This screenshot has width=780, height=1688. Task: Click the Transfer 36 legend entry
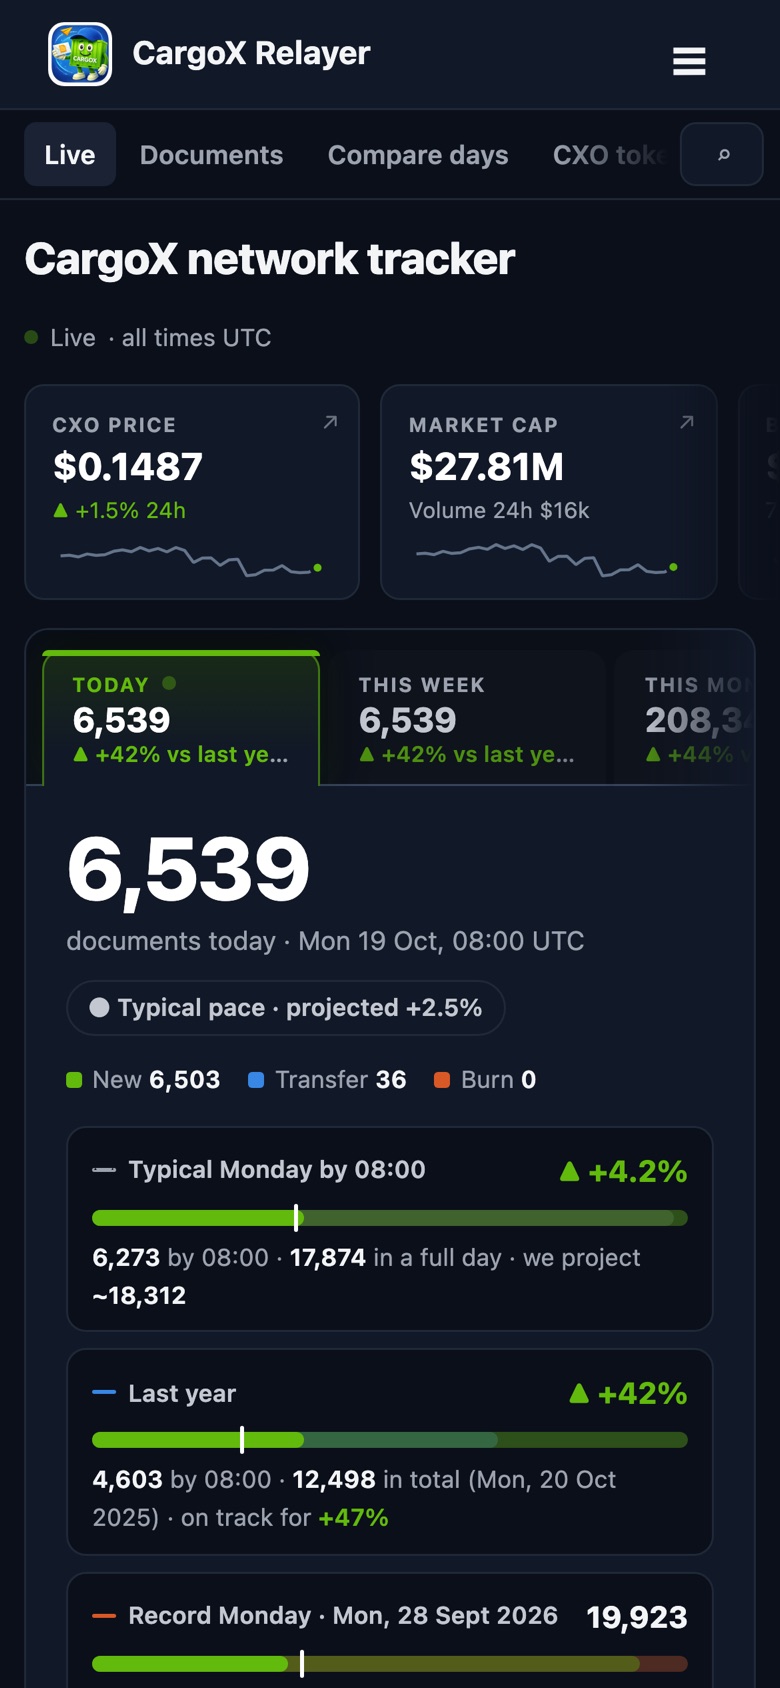[327, 1080]
